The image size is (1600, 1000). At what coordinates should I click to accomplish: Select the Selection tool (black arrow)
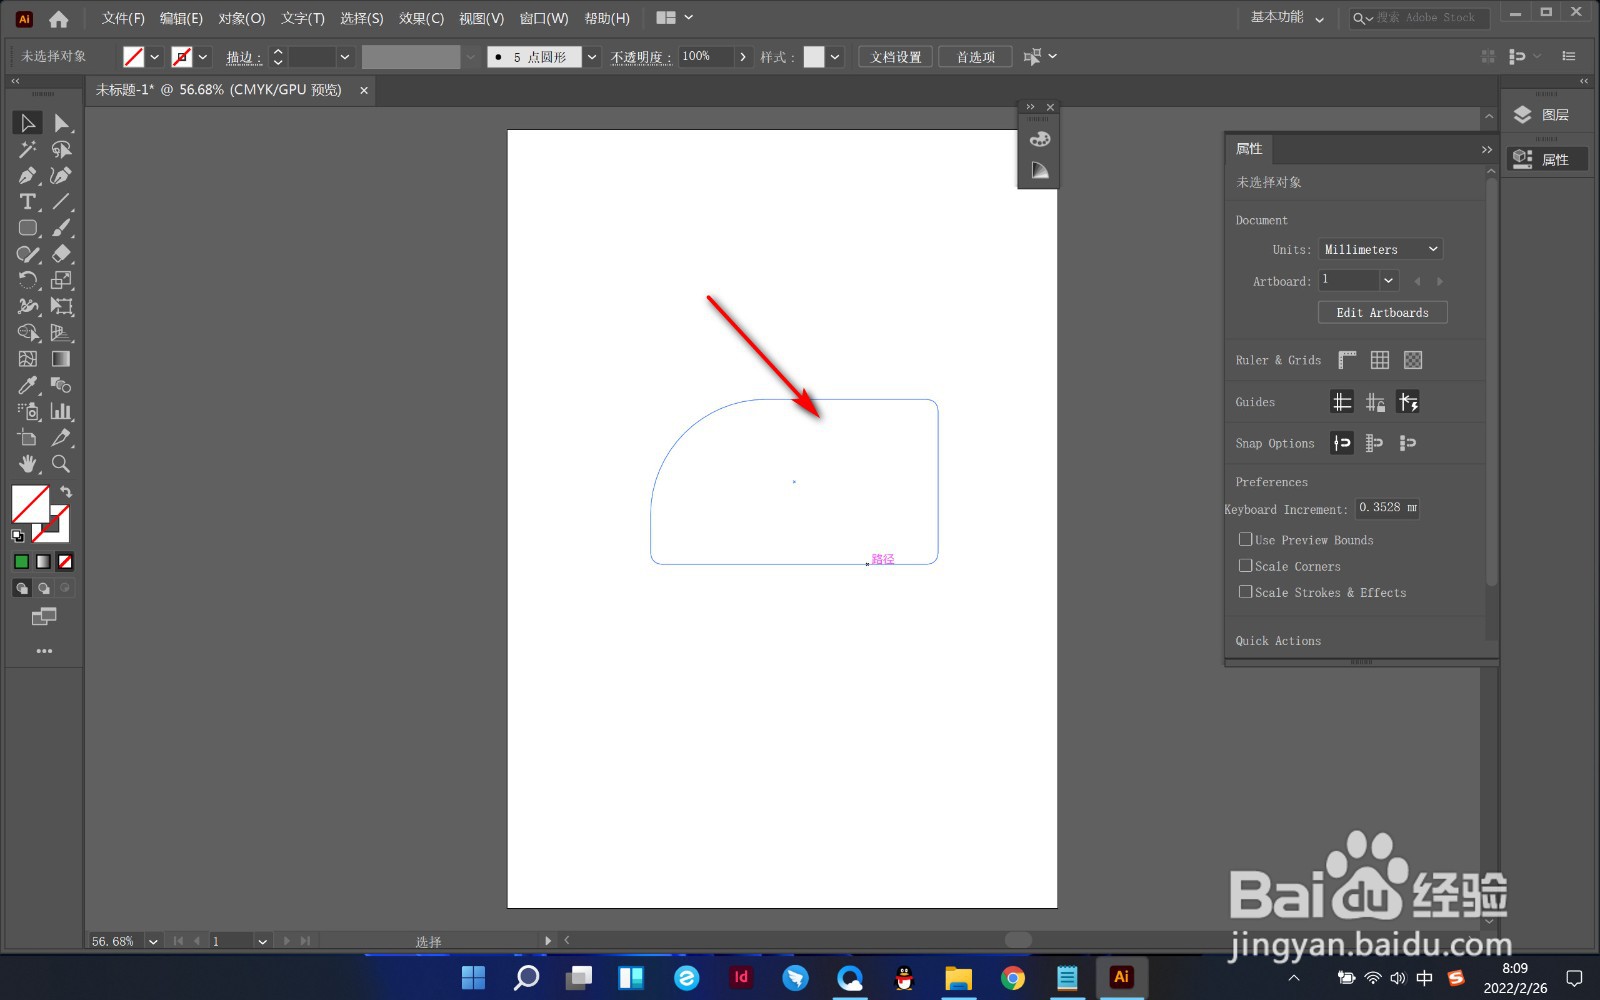point(27,123)
